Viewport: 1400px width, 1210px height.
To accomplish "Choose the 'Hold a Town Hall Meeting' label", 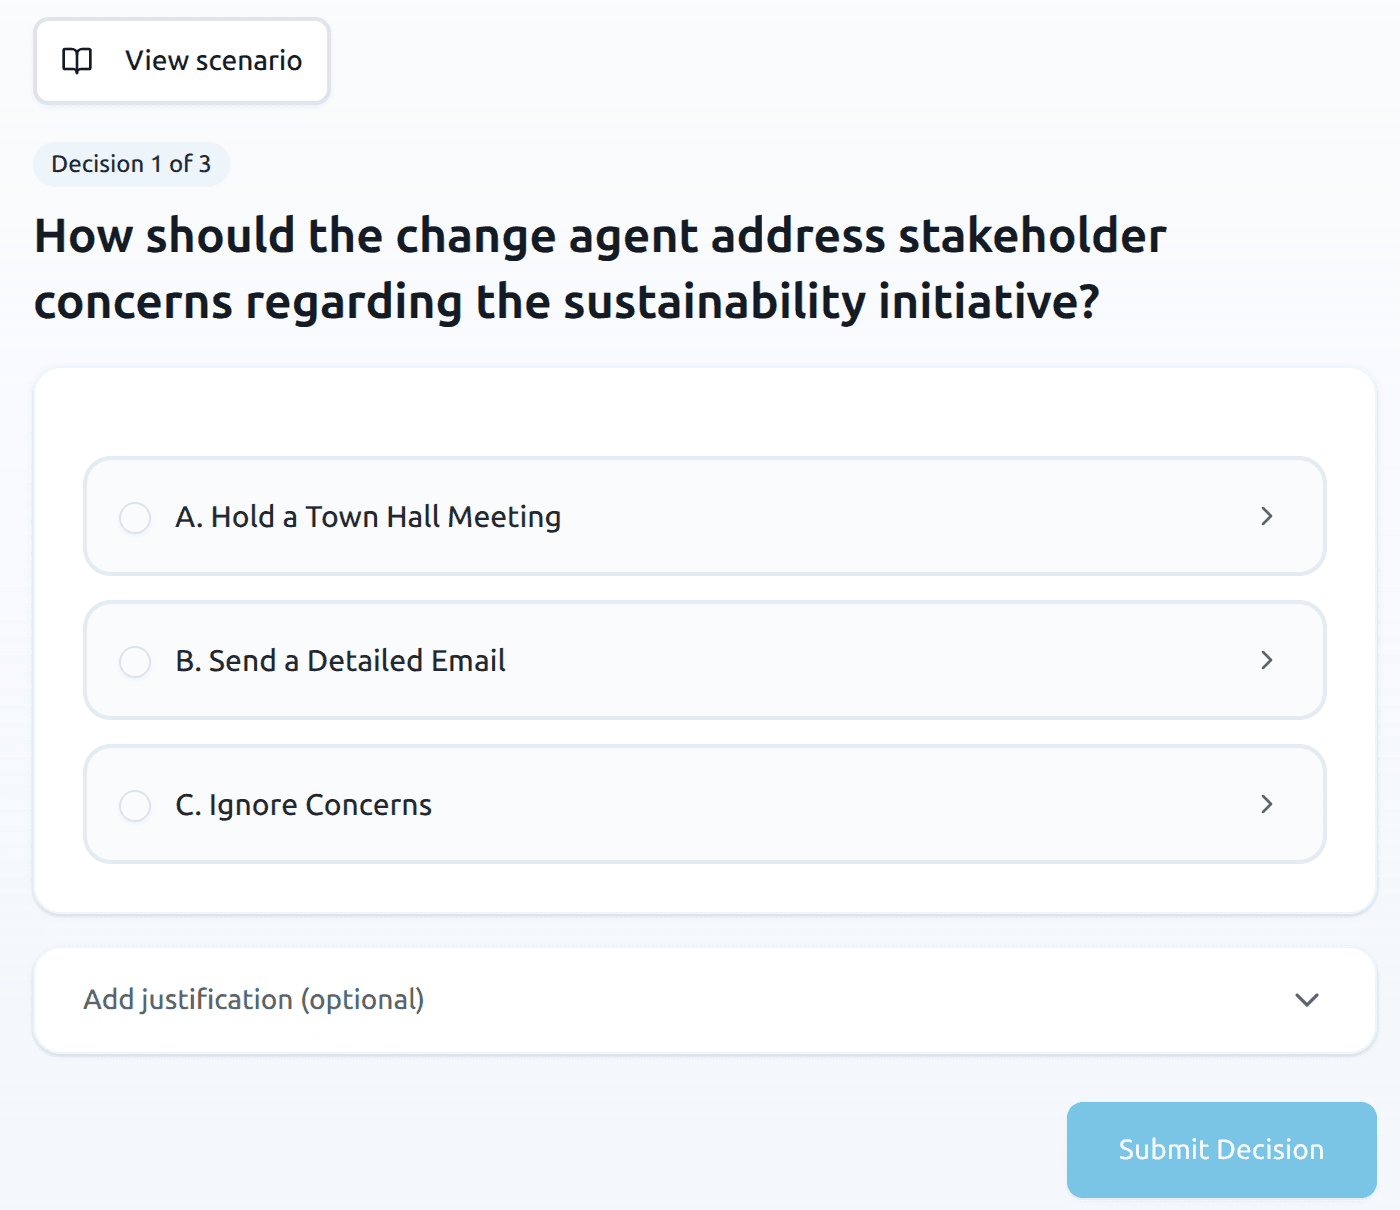I will coord(386,517).
